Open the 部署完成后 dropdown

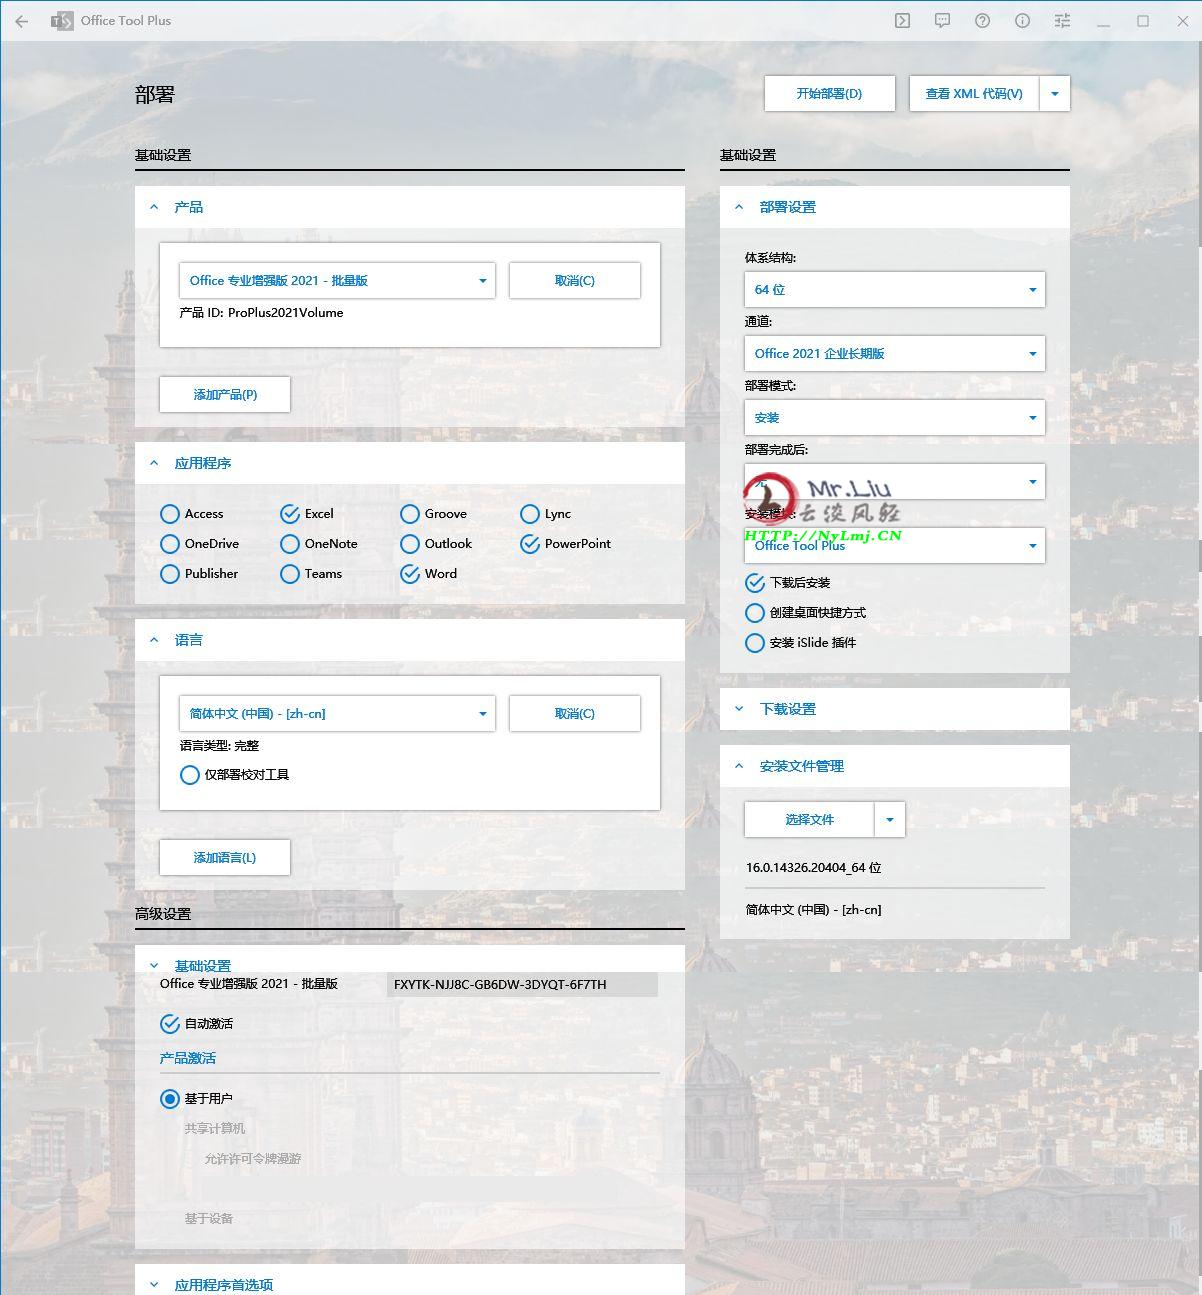tap(895, 482)
